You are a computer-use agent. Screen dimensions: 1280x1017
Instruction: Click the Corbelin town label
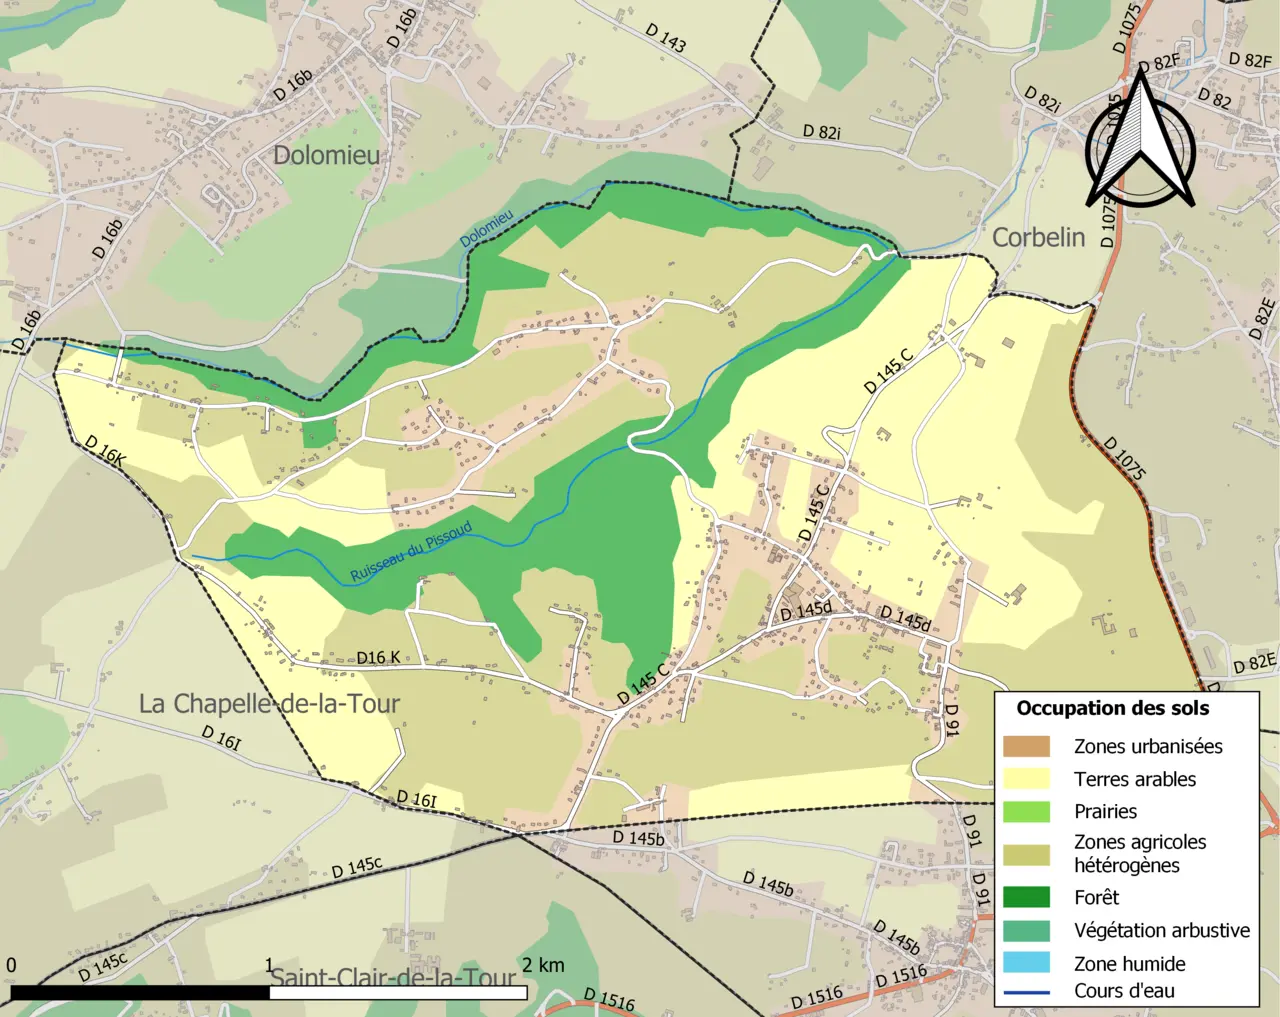[x=1038, y=237]
